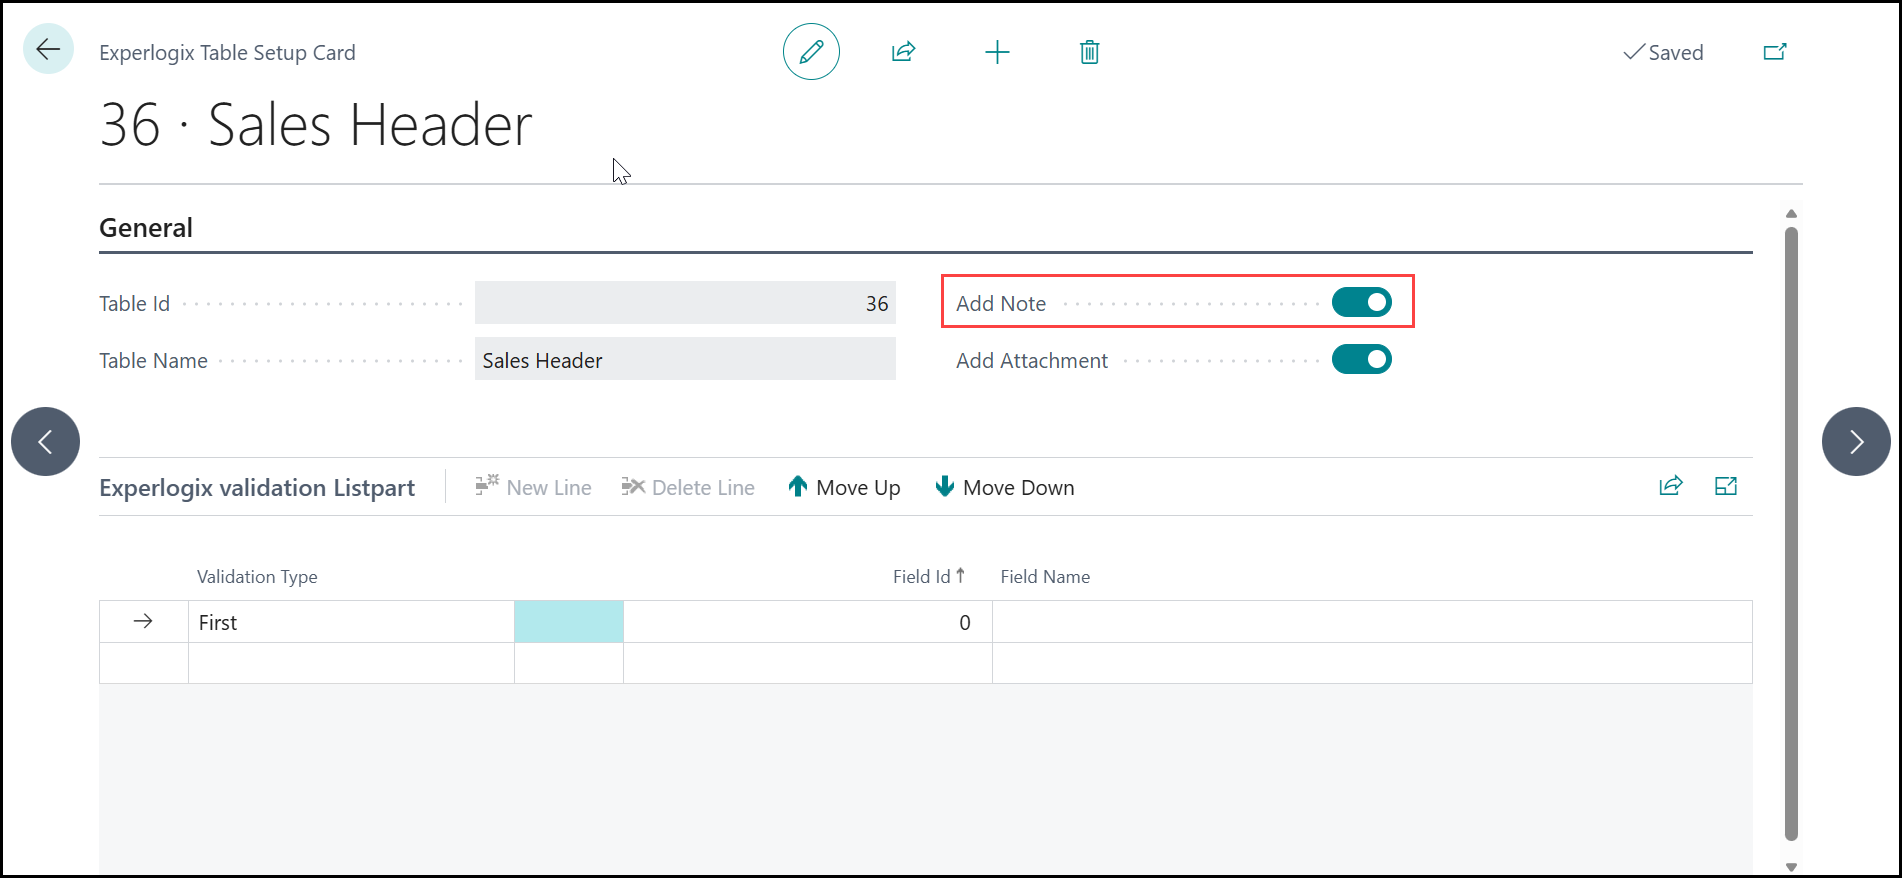
Task: Click New Line in the listpart
Action: (533, 487)
